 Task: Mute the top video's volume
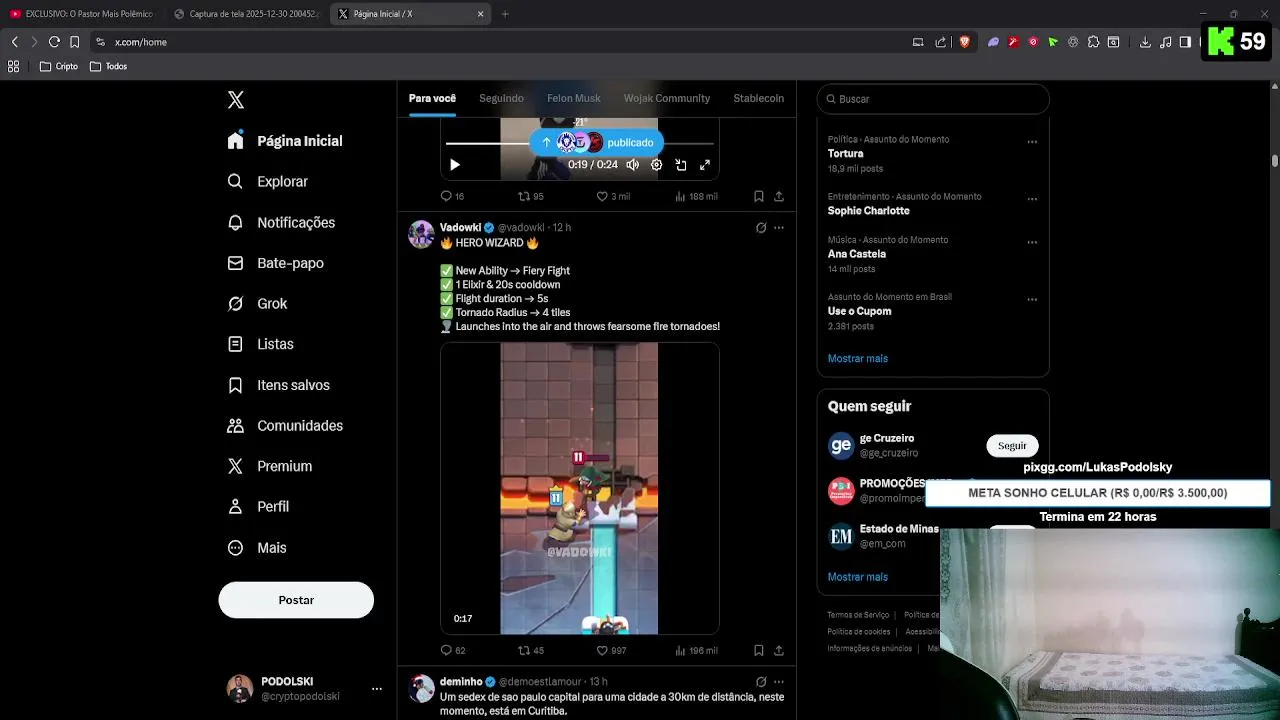(x=632, y=165)
